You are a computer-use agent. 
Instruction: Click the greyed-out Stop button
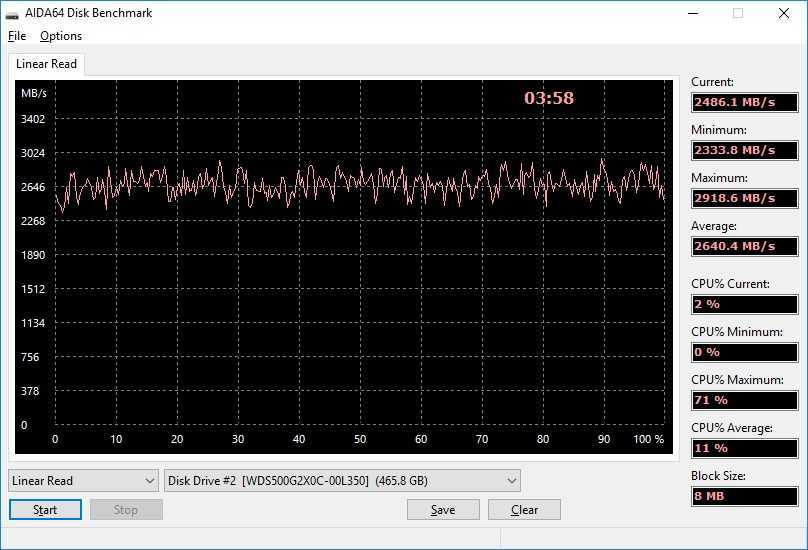point(126,509)
